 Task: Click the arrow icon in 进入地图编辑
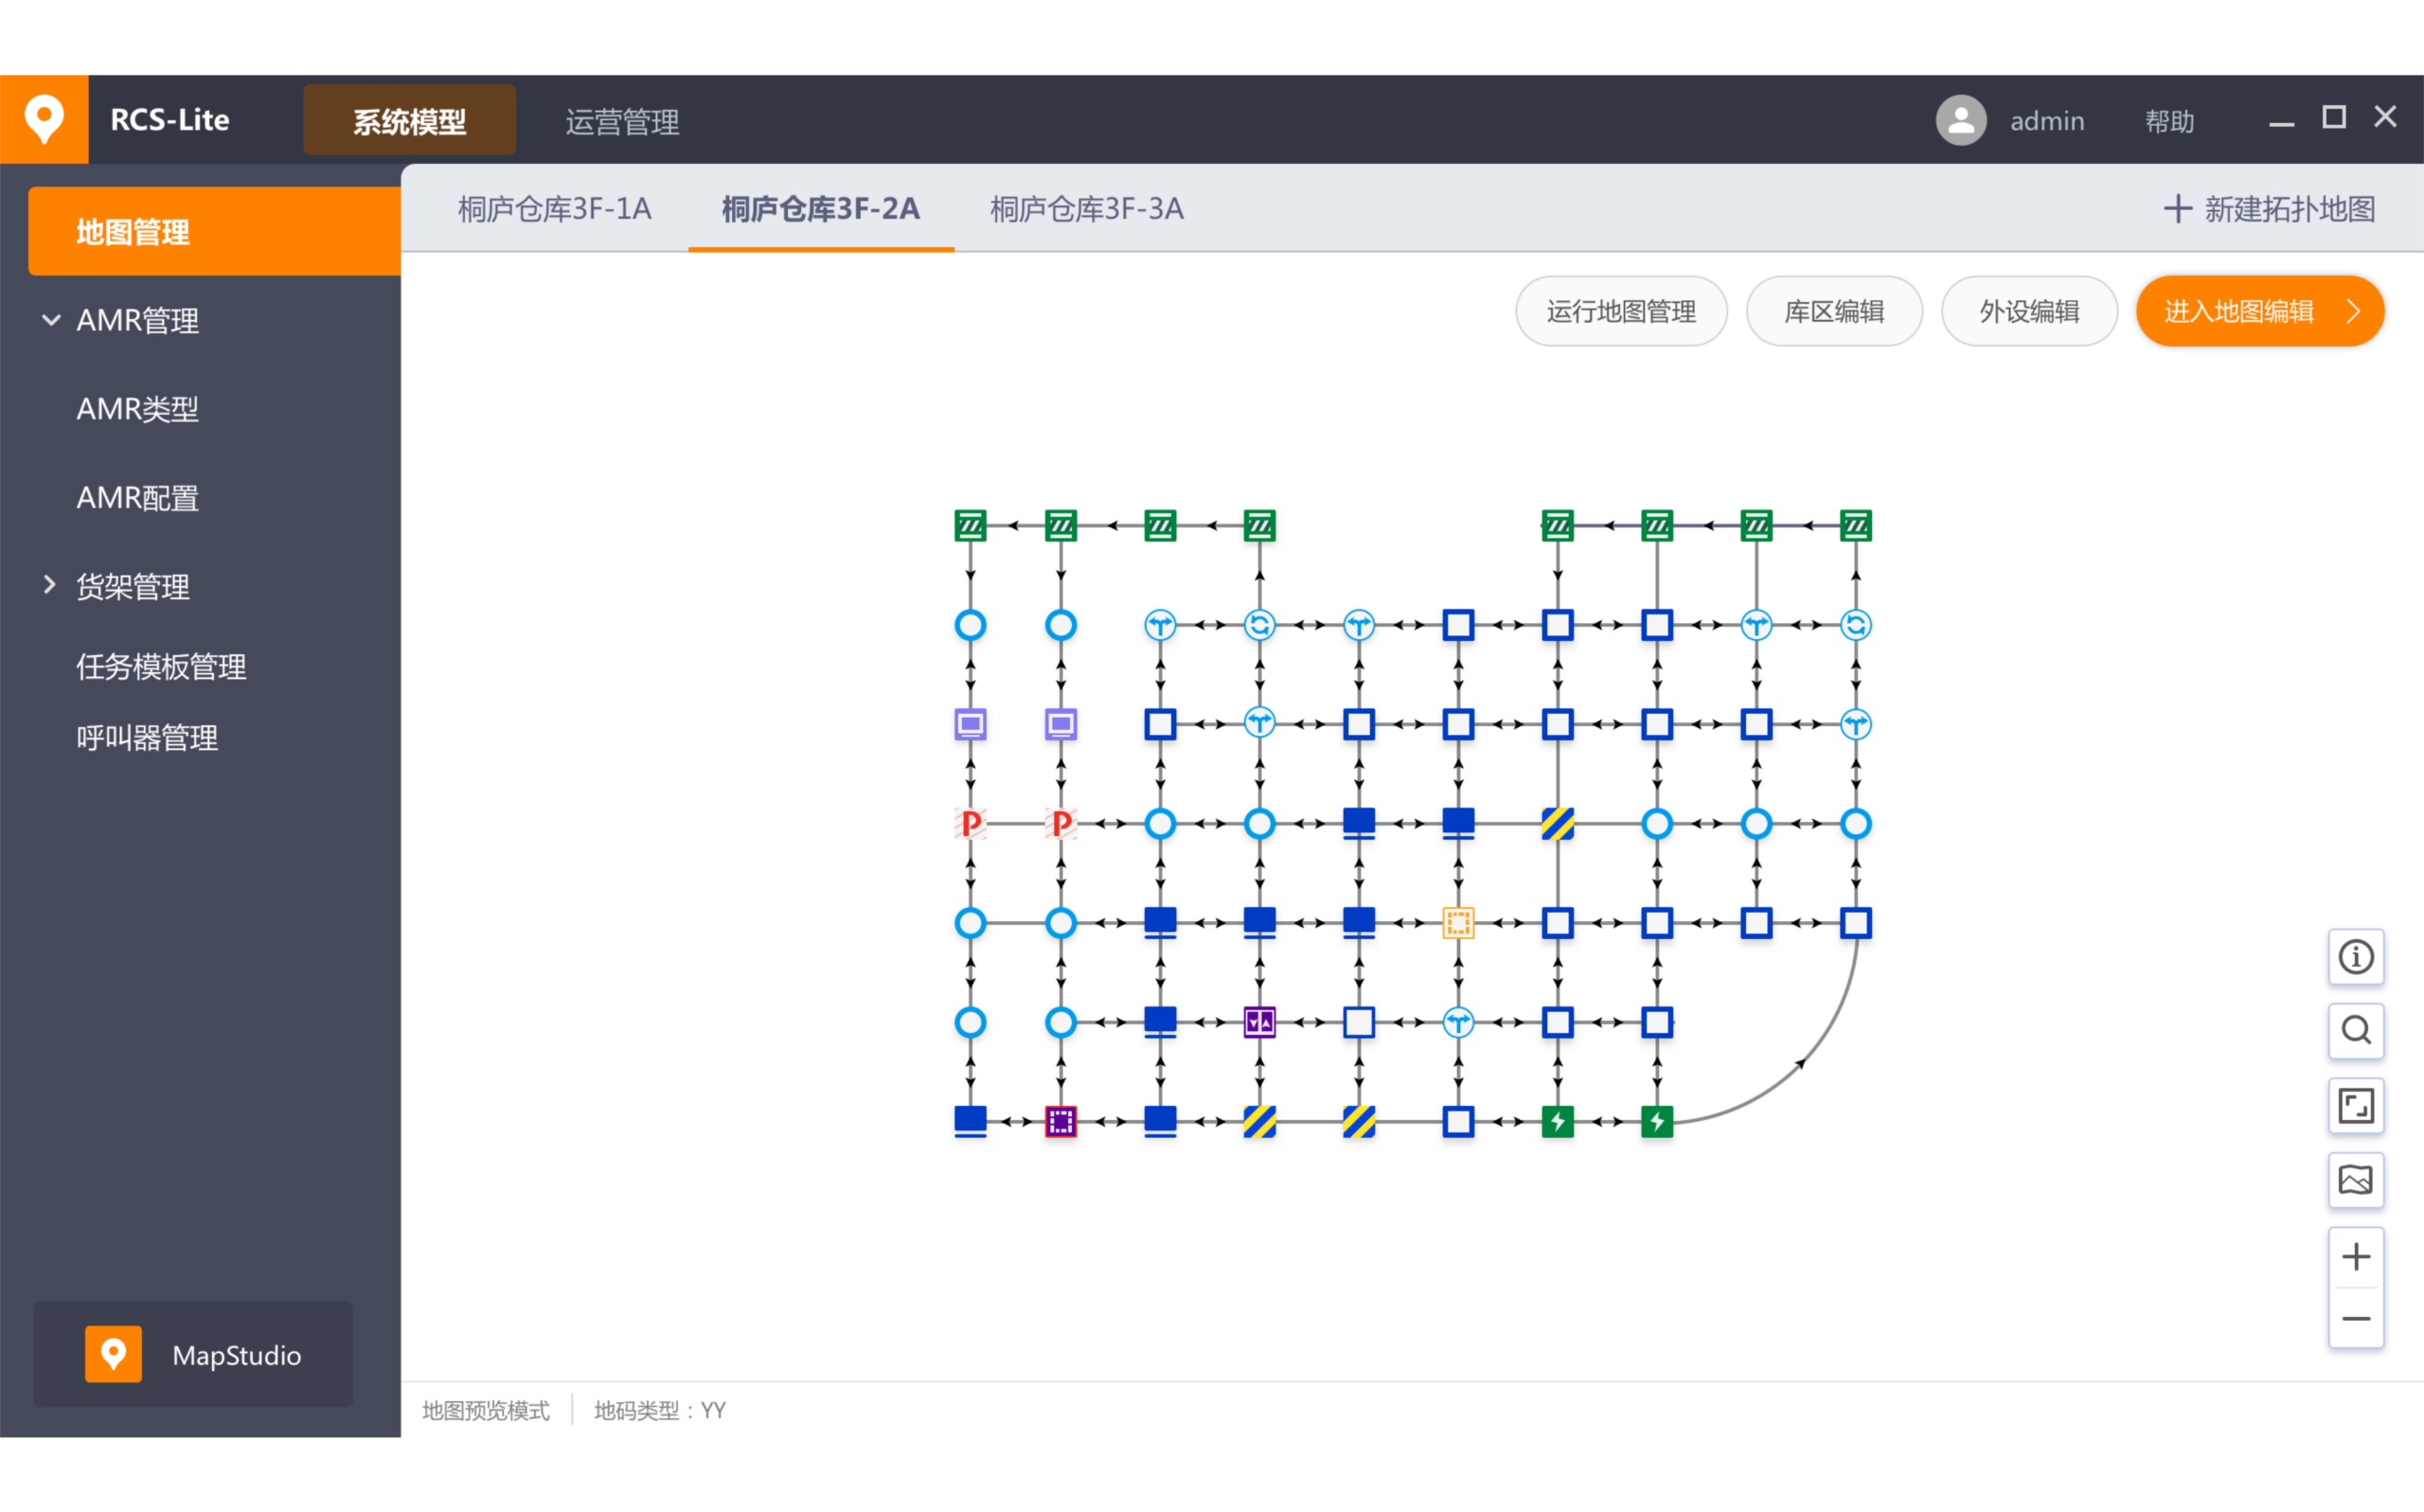click(x=2354, y=311)
